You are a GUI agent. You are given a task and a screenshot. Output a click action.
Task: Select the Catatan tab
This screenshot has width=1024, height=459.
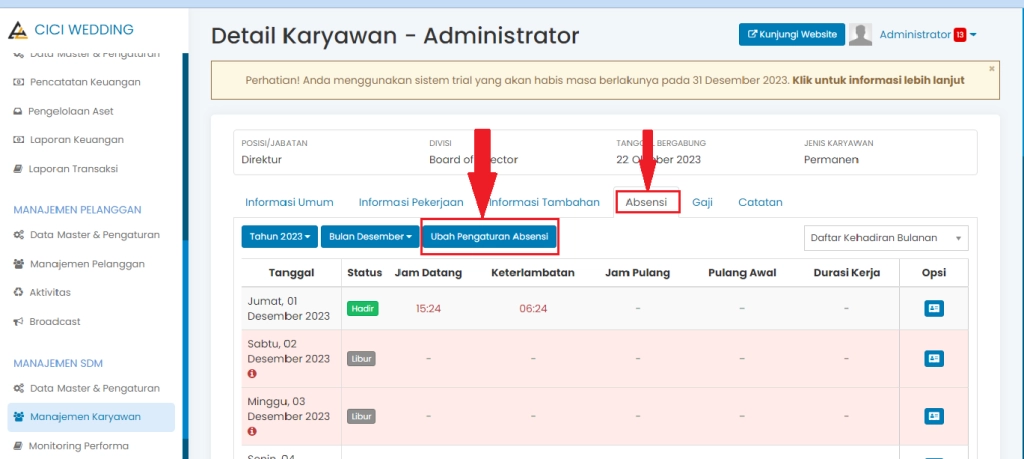click(760, 202)
